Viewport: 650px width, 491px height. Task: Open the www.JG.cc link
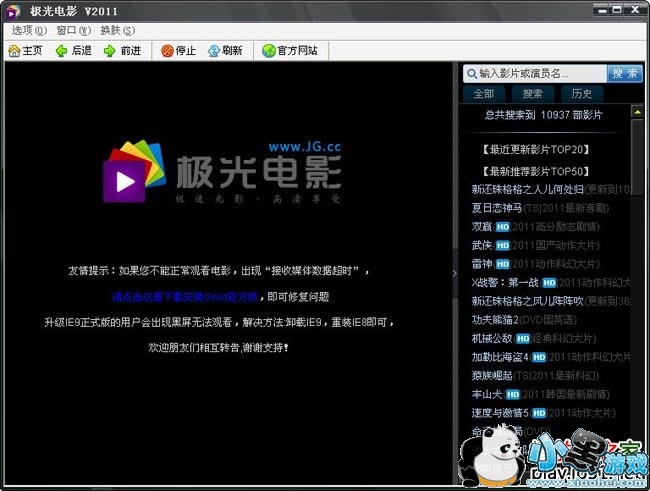pyautogui.click(x=305, y=147)
